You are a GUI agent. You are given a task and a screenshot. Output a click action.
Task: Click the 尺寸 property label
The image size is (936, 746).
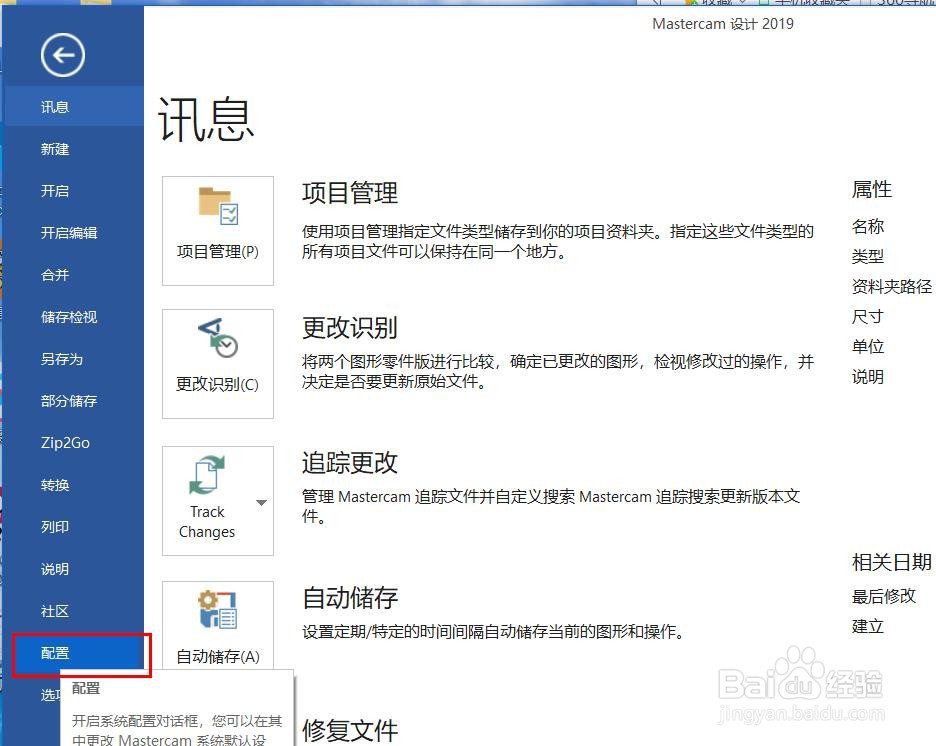click(868, 317)
